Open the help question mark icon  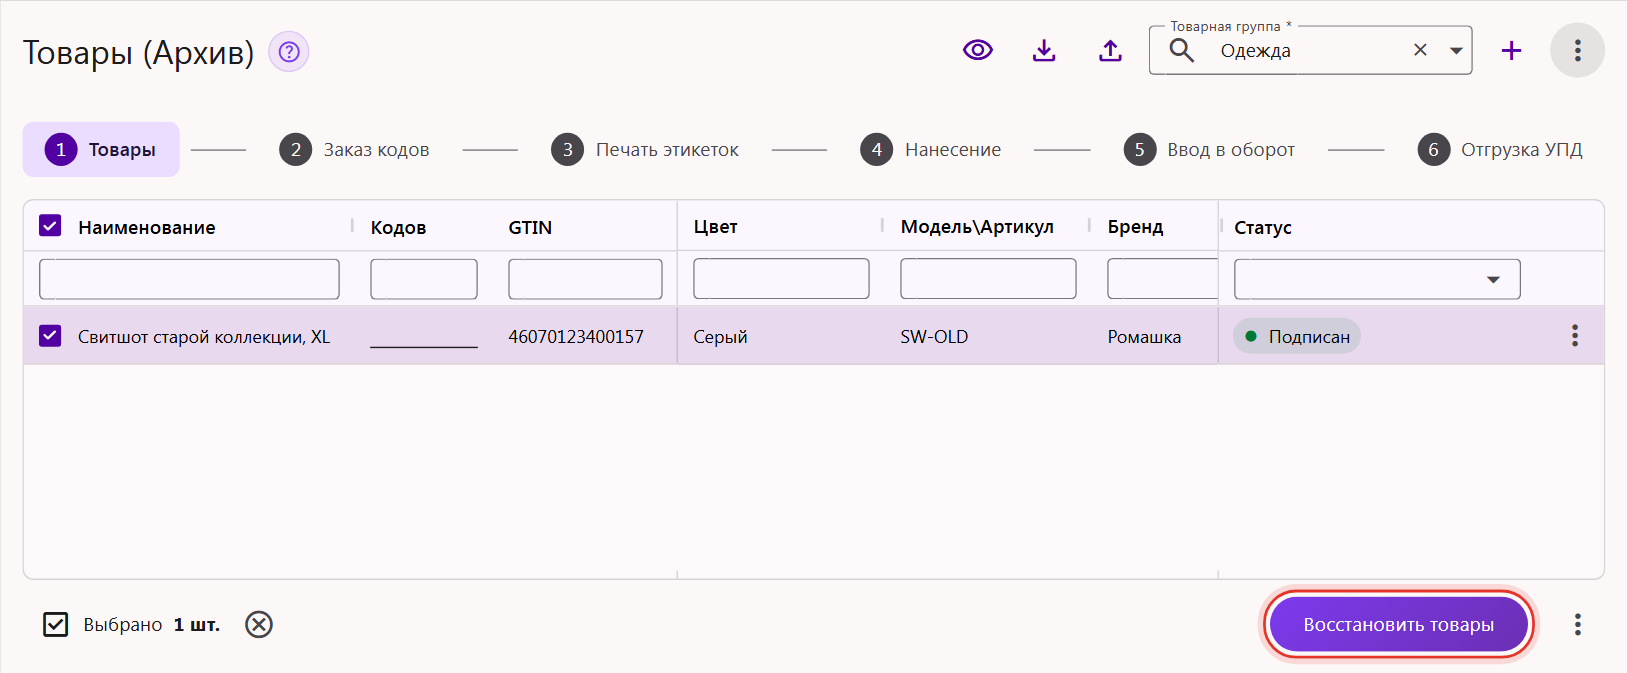pyautogui.click(x=289, y=51)
